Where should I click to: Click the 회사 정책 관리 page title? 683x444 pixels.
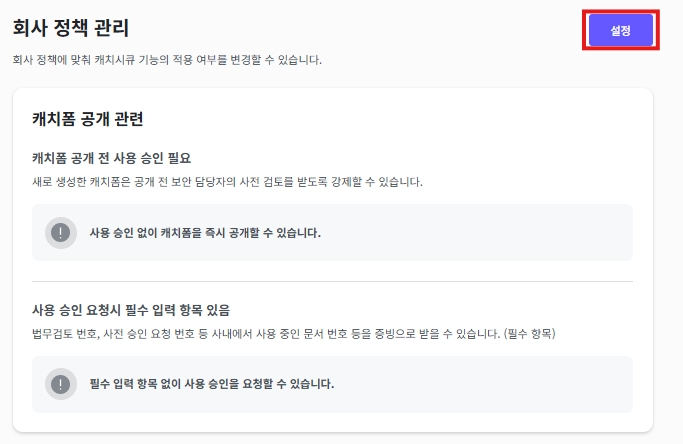(71, 28)
